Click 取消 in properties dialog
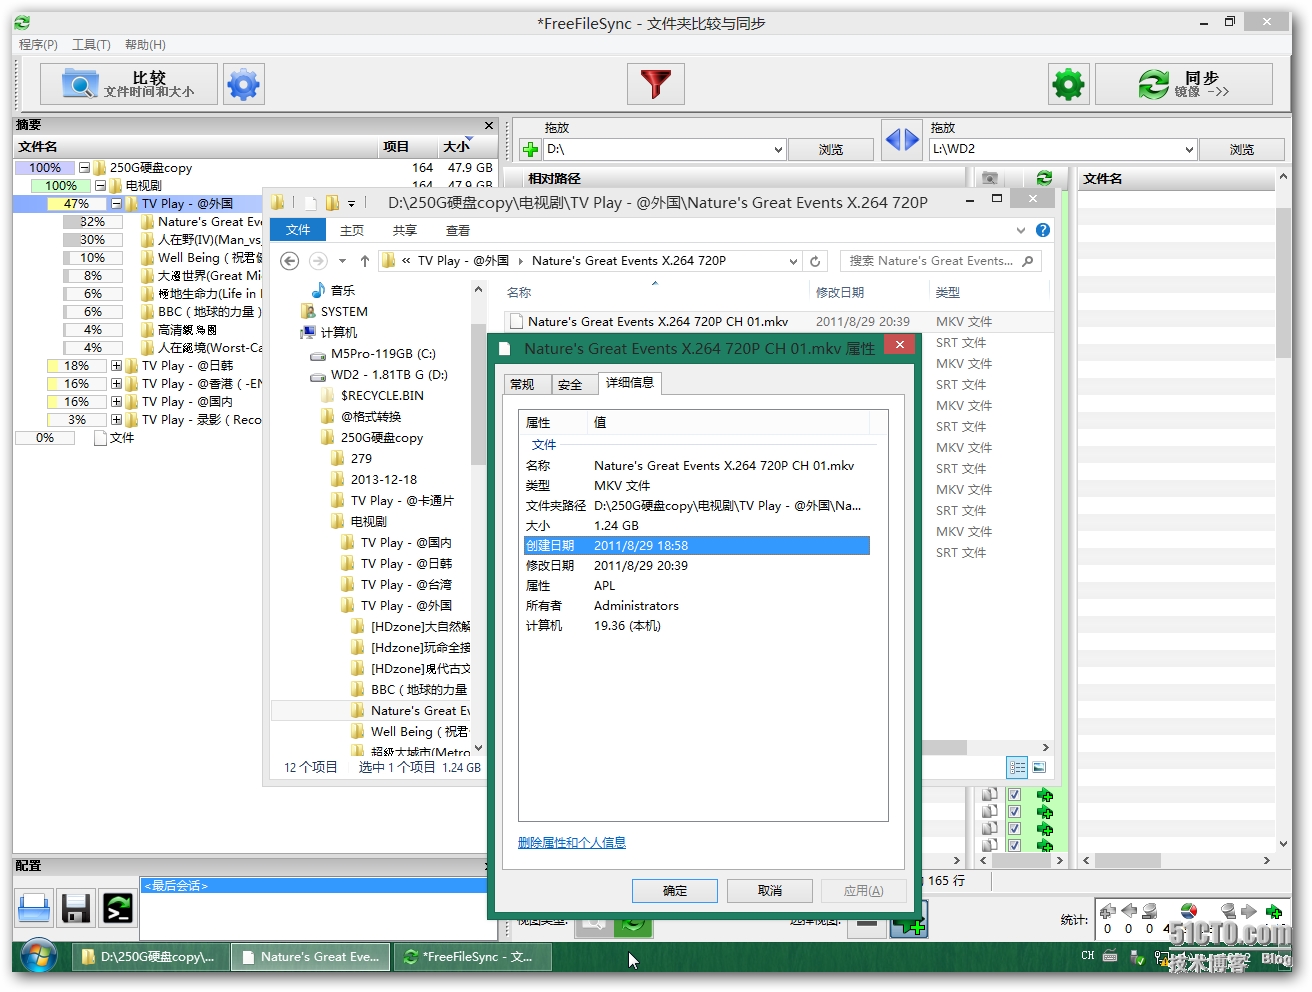Viewport: 1312px width, 992px height. point(770,891)
